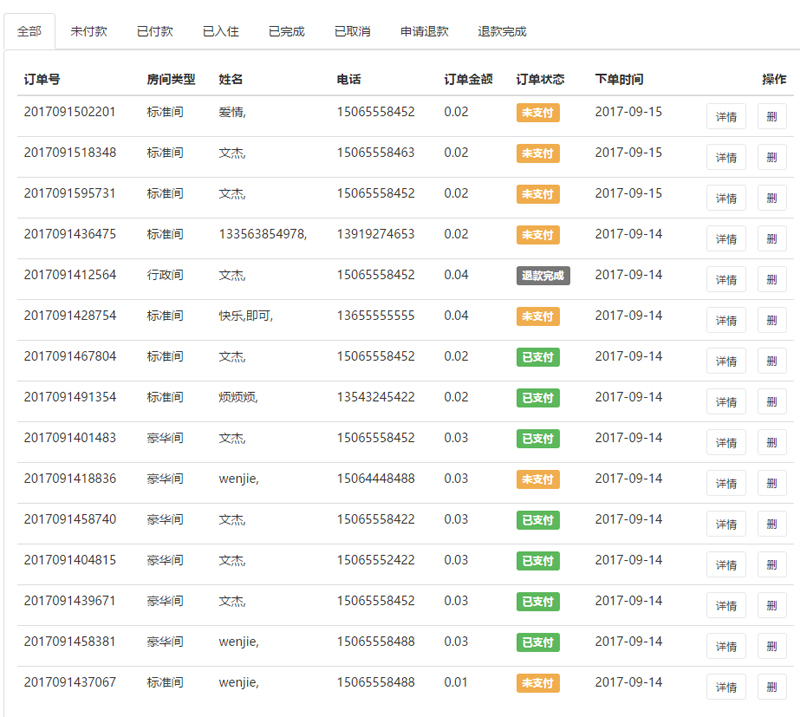The image size is (800, 717).
Task: Click the 订单金额 column header
Action: pos(468,79)
